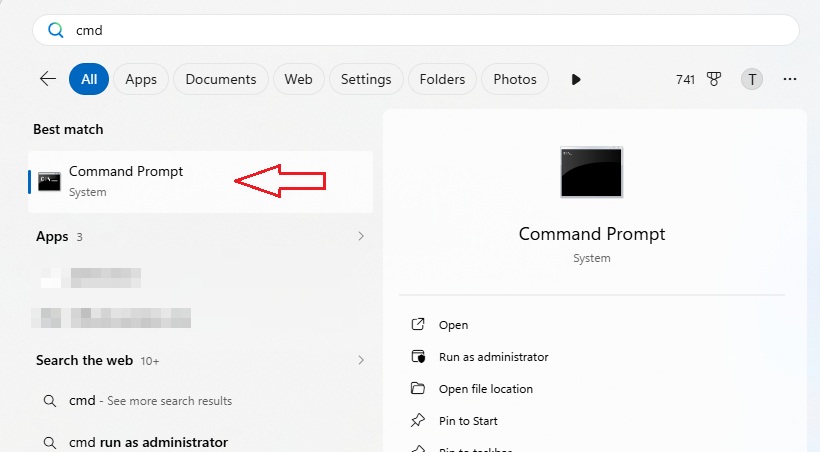The image size is (820, 452).
Task: Expand the Apps results section chevron
Action: pos(361,236)
